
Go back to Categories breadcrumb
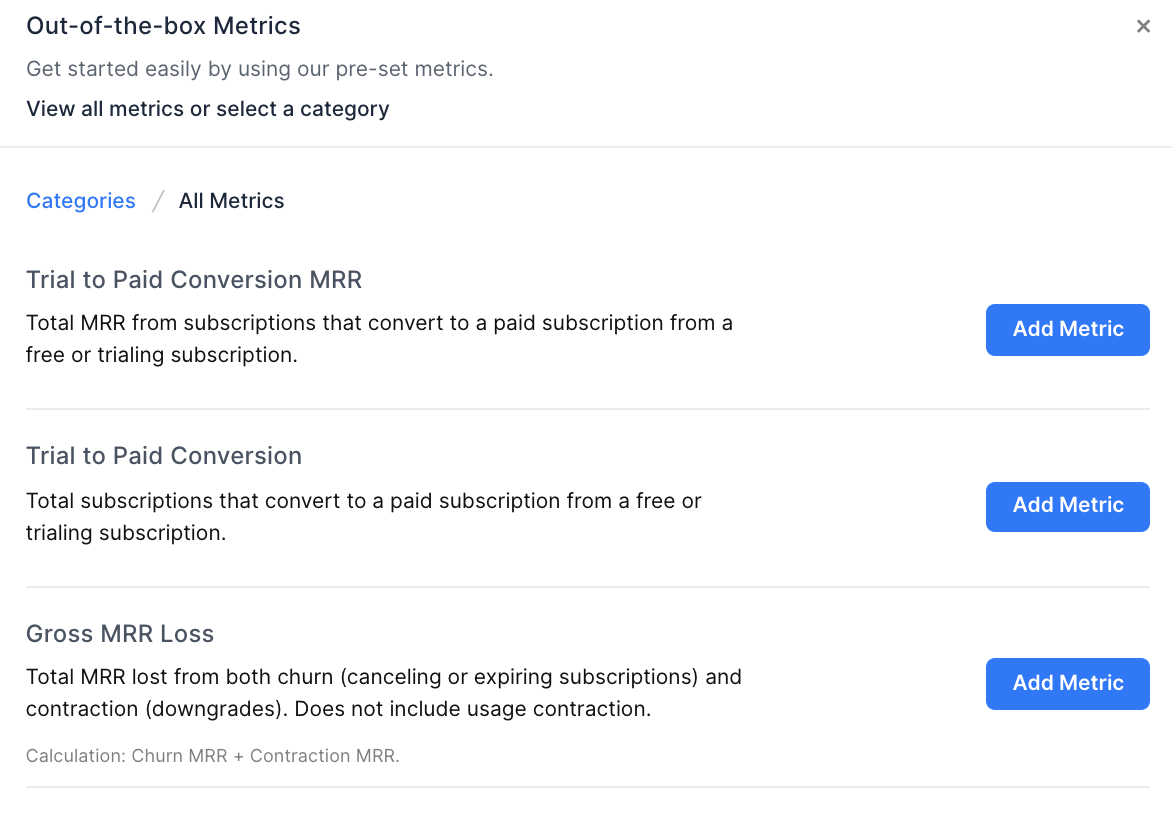coord(81,201)
